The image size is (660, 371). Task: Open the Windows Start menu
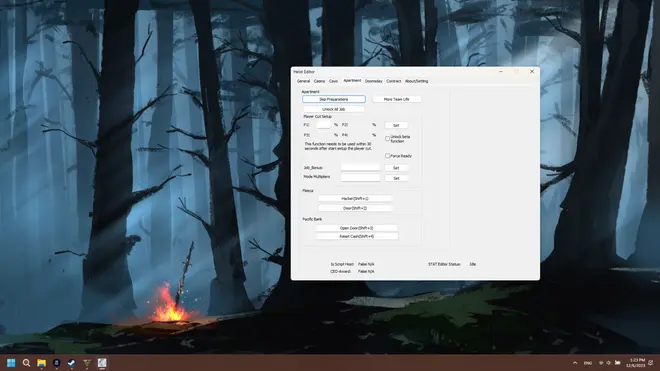[x=11, y=363]
